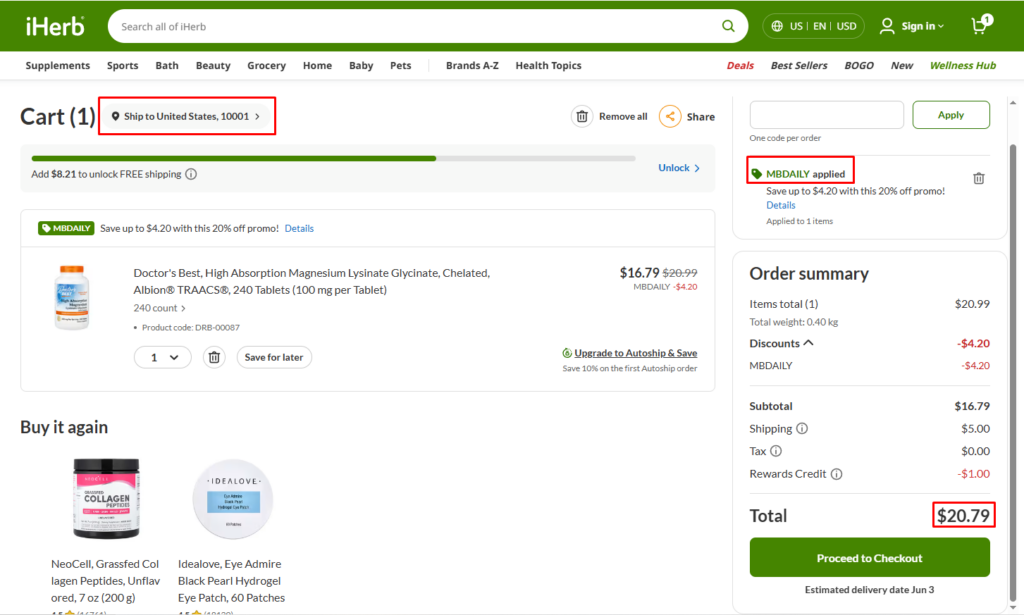Click the MBDAILY green tag badge
This screenshot has width=1024, height=615.
(x=66, y=228)
